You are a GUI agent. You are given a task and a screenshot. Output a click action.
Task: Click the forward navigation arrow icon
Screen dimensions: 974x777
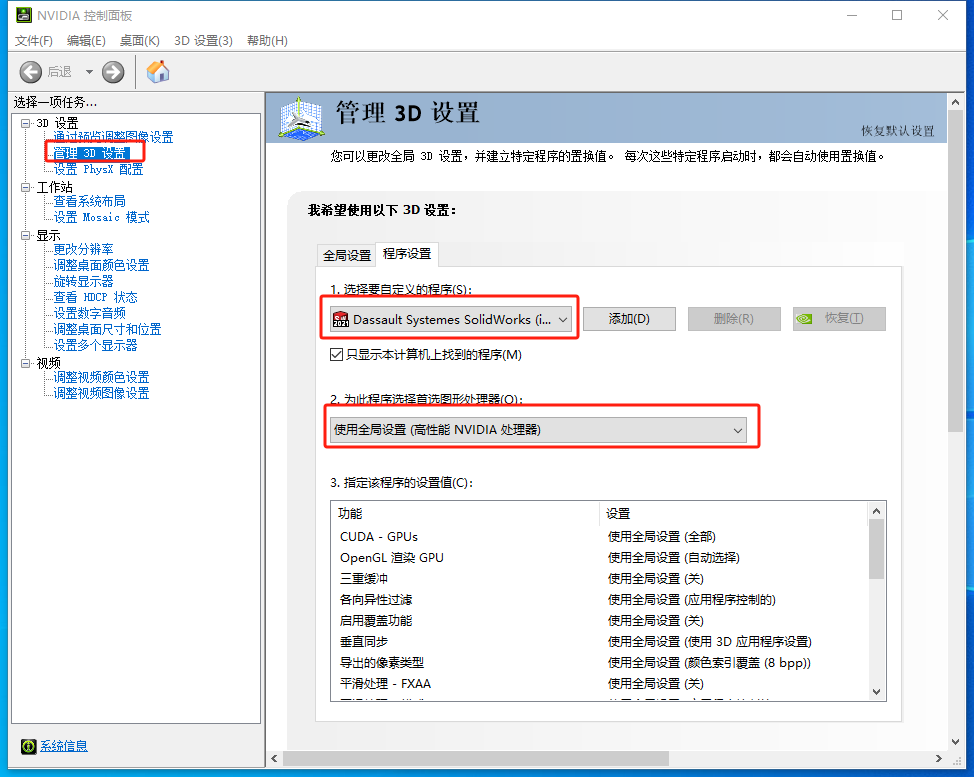[112, 71]
